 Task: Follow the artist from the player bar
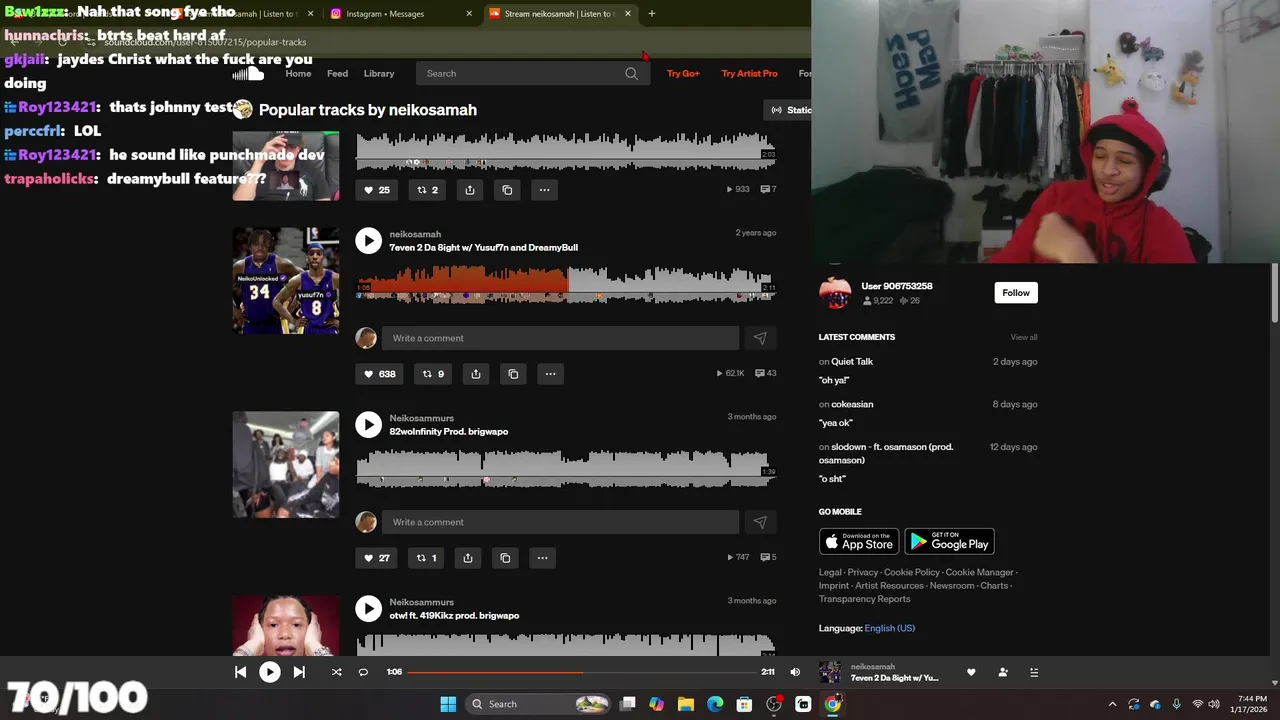(x=1003, y=672)
